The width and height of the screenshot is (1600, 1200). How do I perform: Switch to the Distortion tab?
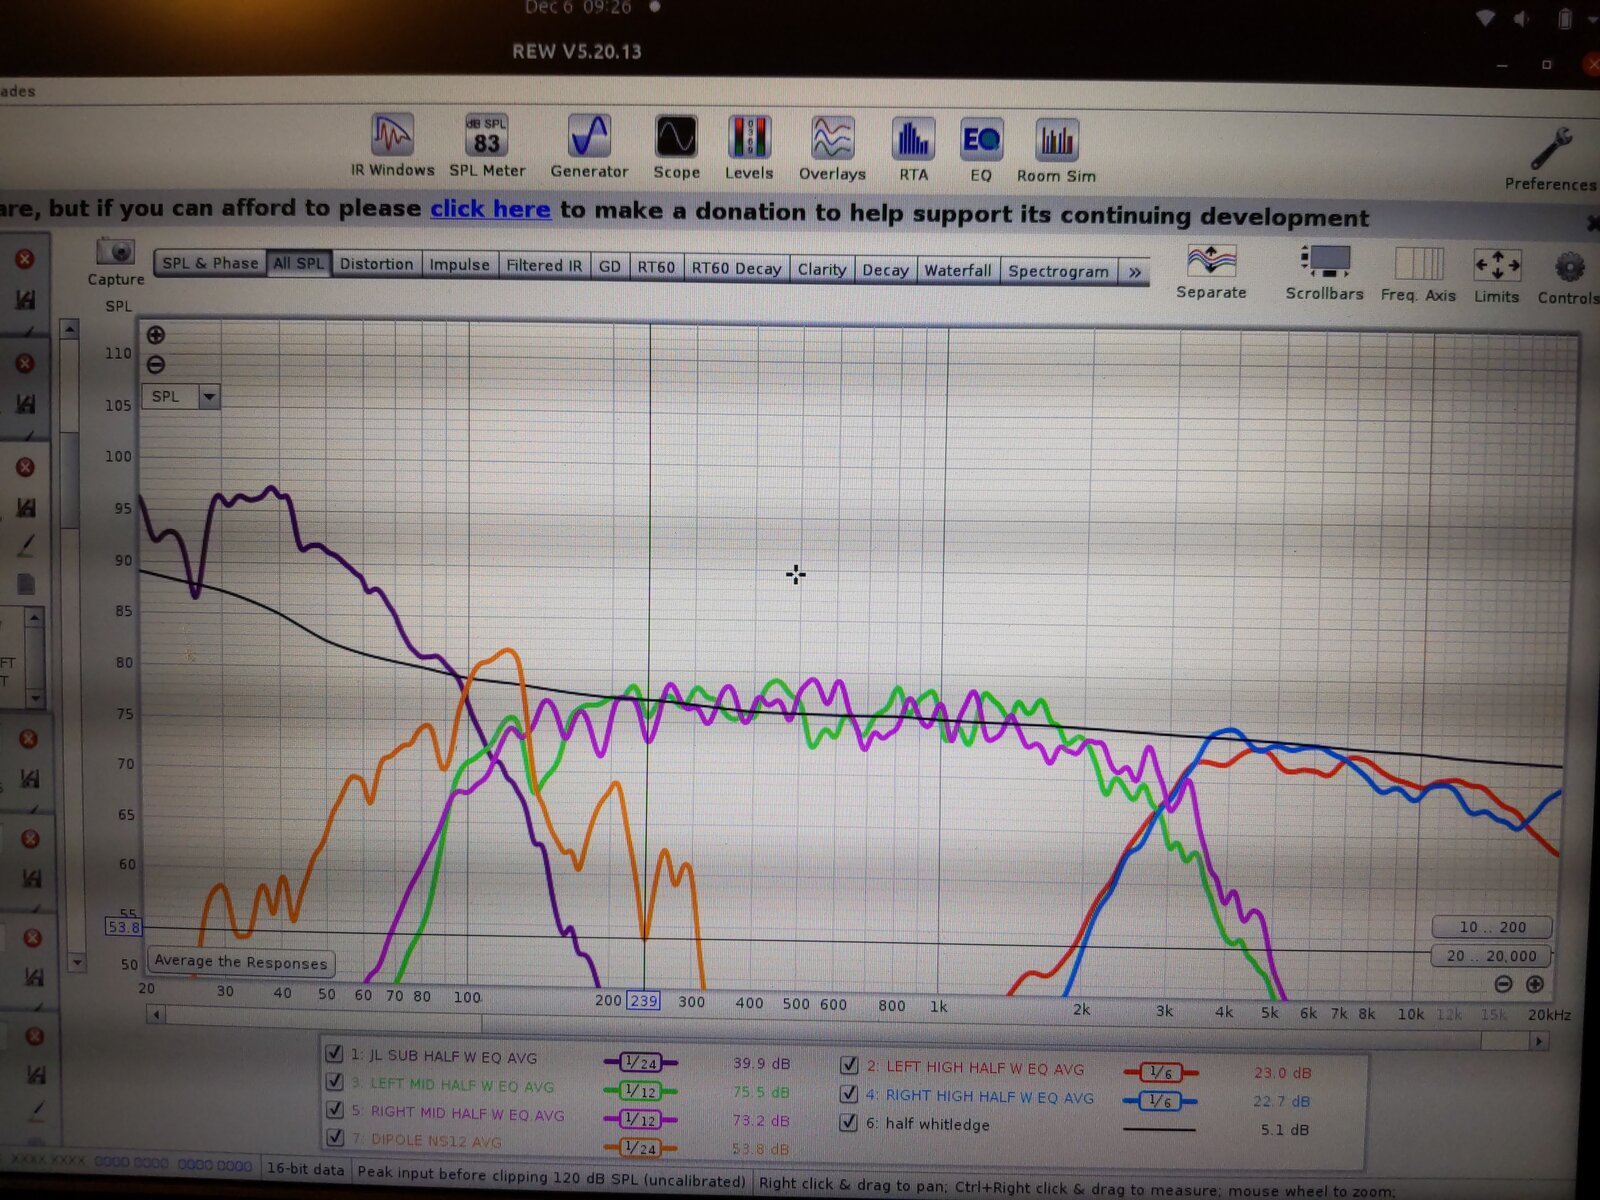[x=376, y=264]
